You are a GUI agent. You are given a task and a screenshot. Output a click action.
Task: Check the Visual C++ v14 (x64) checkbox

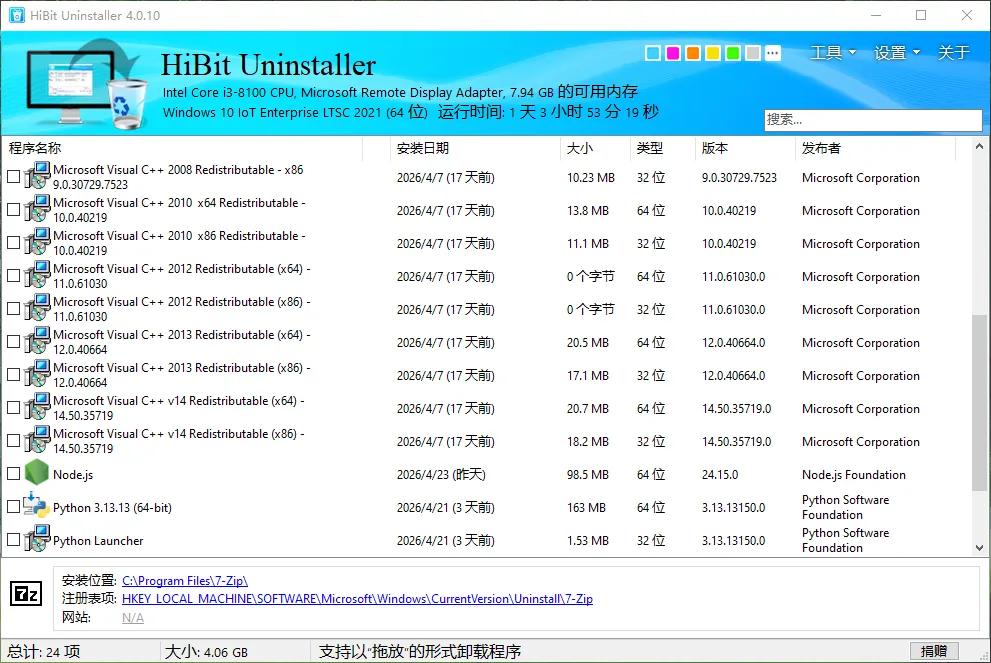[x=13, y=408]
